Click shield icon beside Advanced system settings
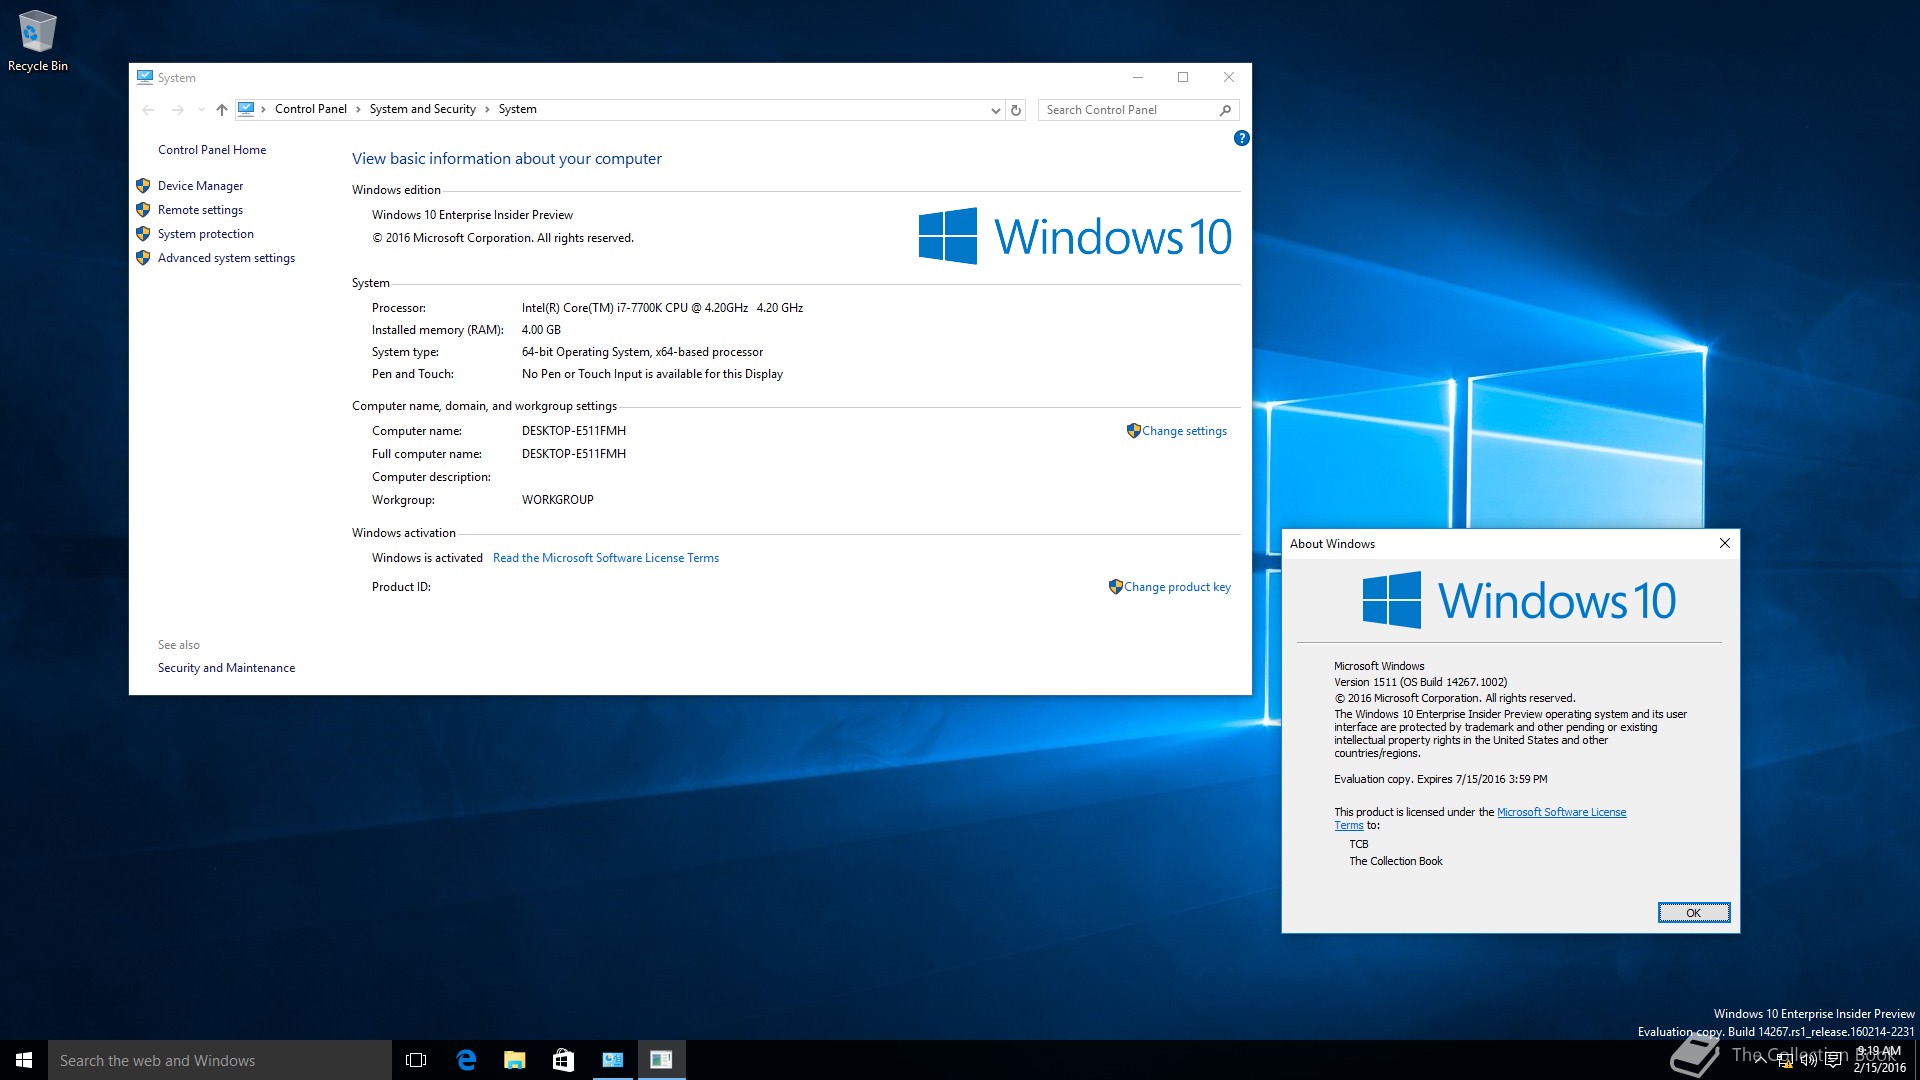The image size is (1920, 1080). click(x=143, y=258)
